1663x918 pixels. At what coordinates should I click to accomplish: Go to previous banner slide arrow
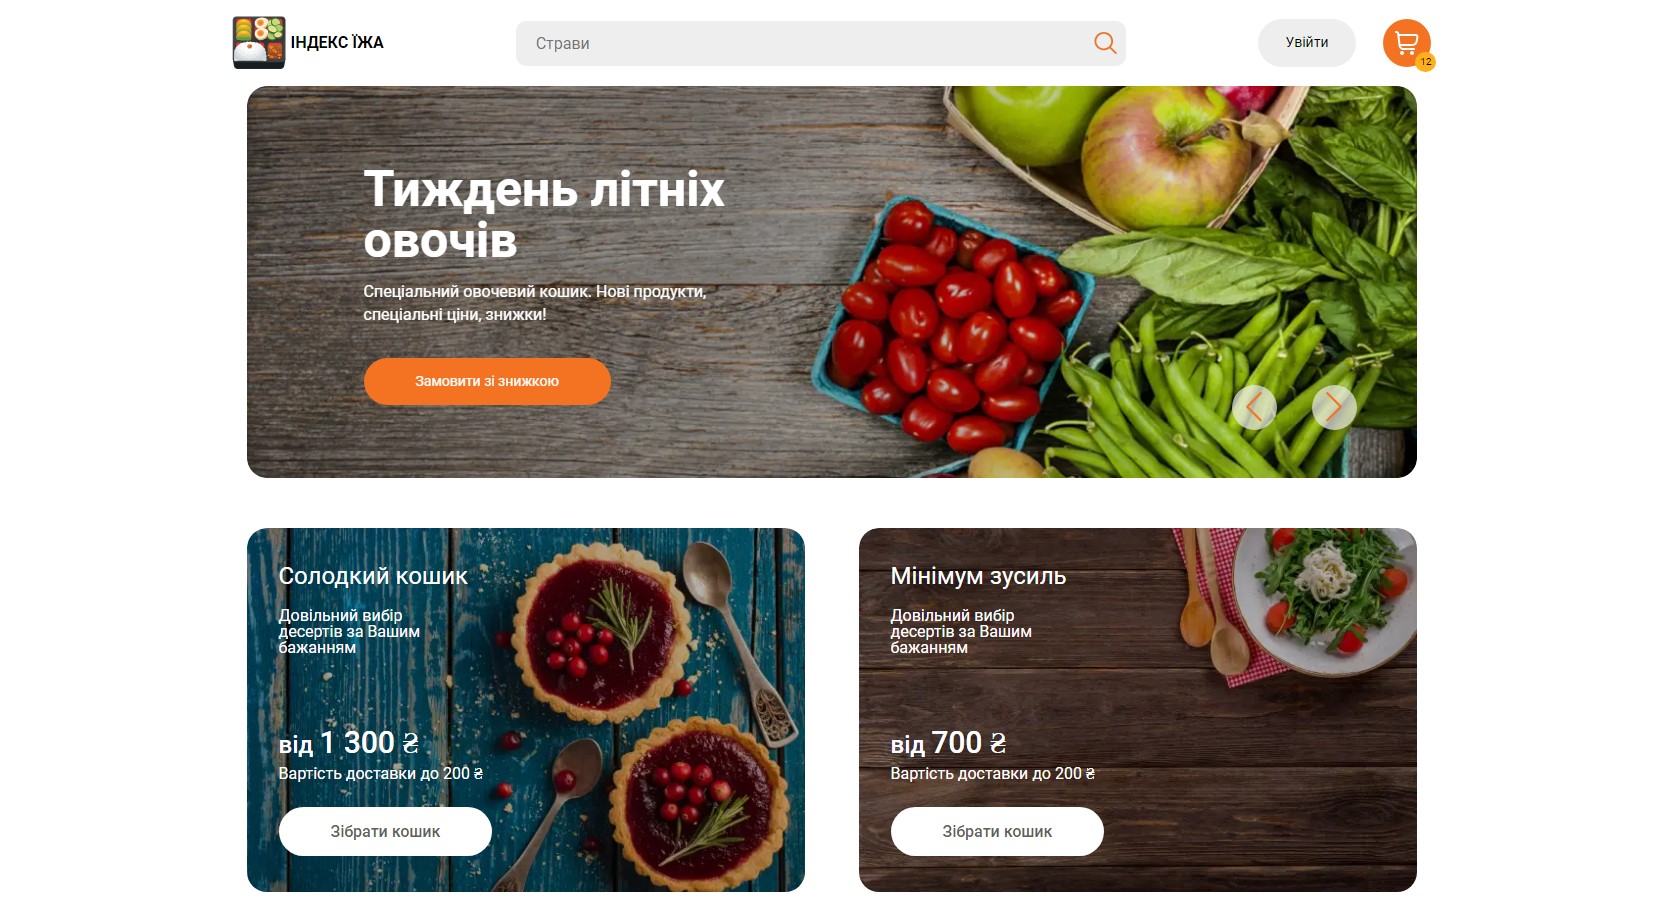(1254, 407)
